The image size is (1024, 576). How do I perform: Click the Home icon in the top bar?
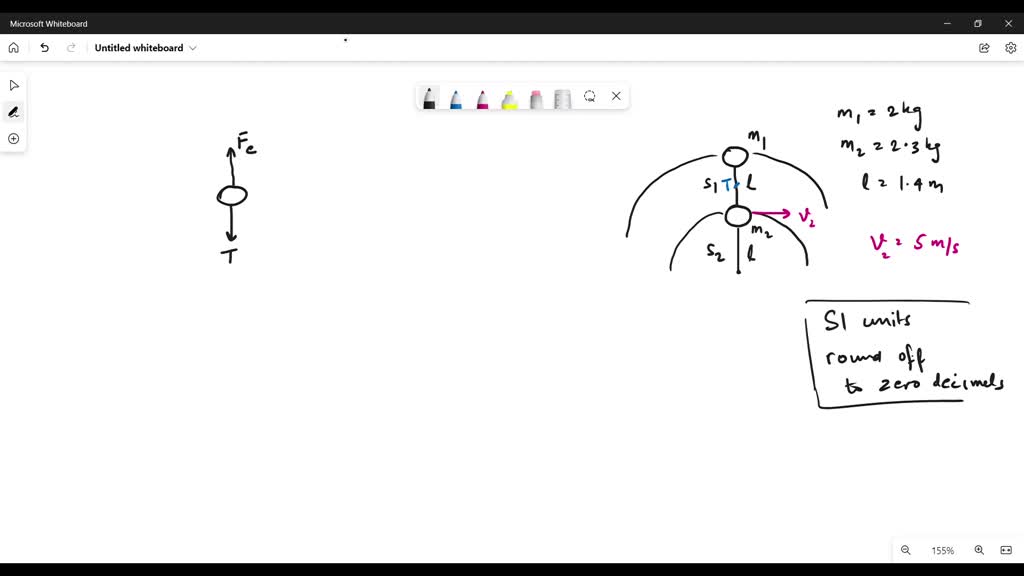[13, 47]
